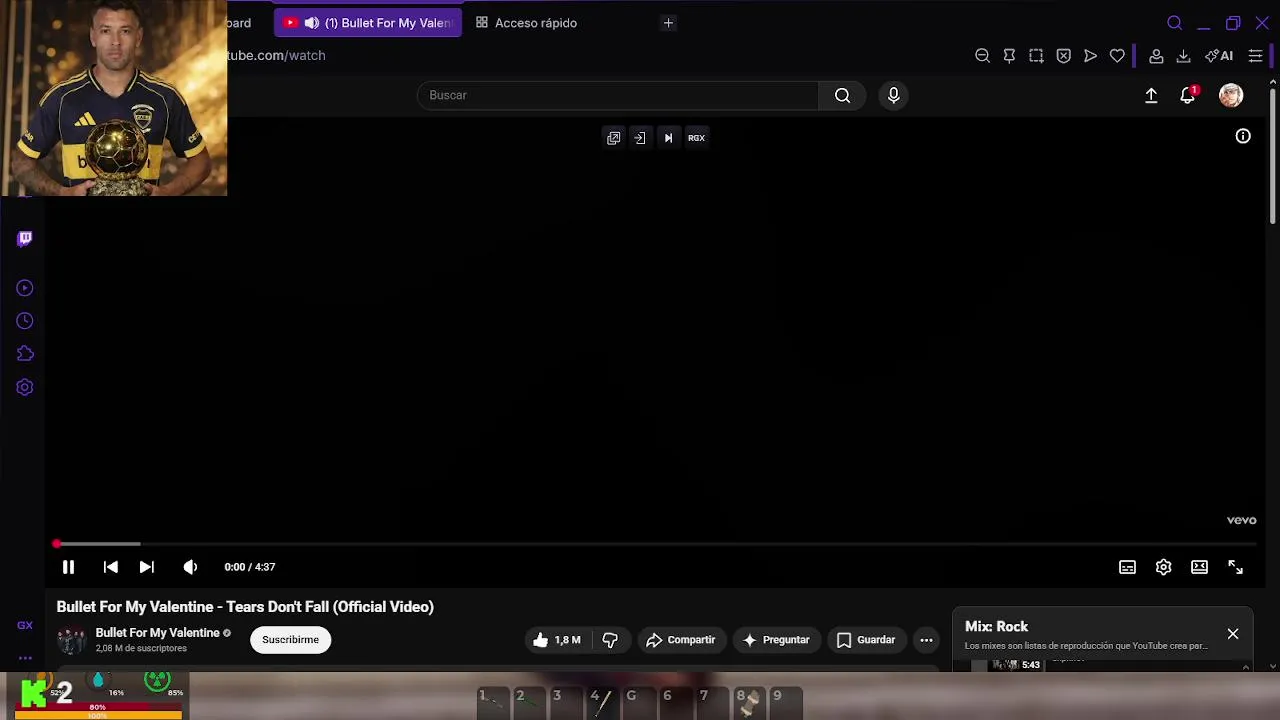Click the send flow arrow icon
The image size is (1280, 720).
1090,56
